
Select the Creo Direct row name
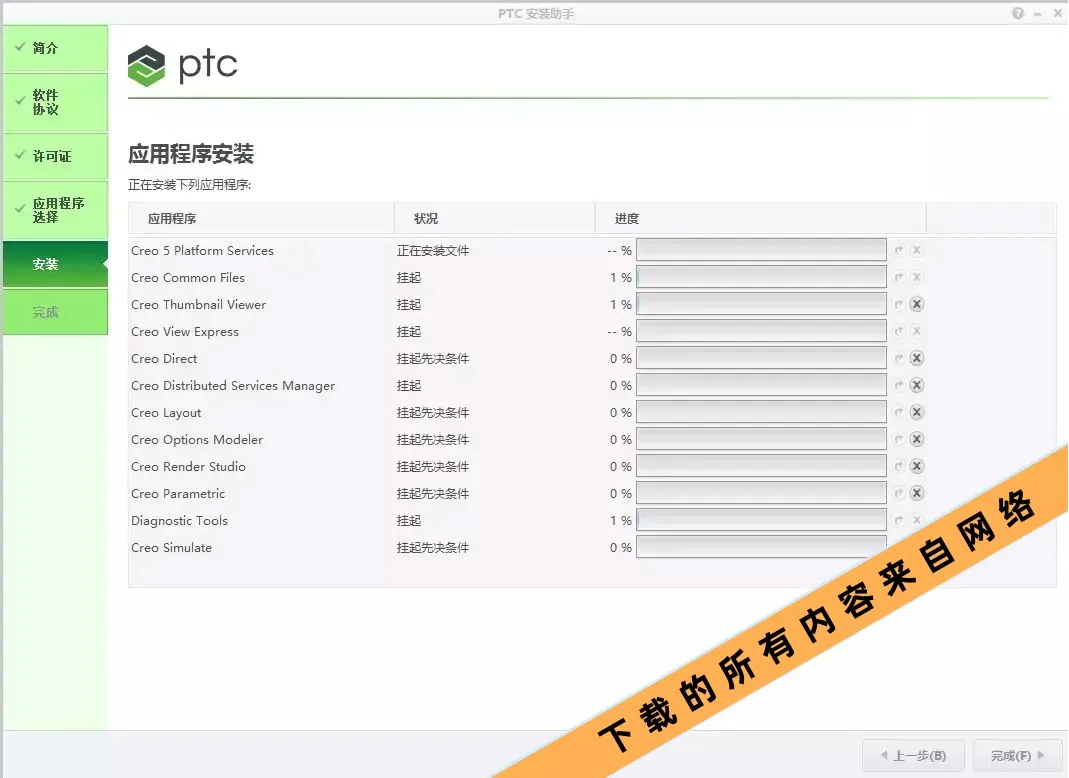tap(164, 358)
